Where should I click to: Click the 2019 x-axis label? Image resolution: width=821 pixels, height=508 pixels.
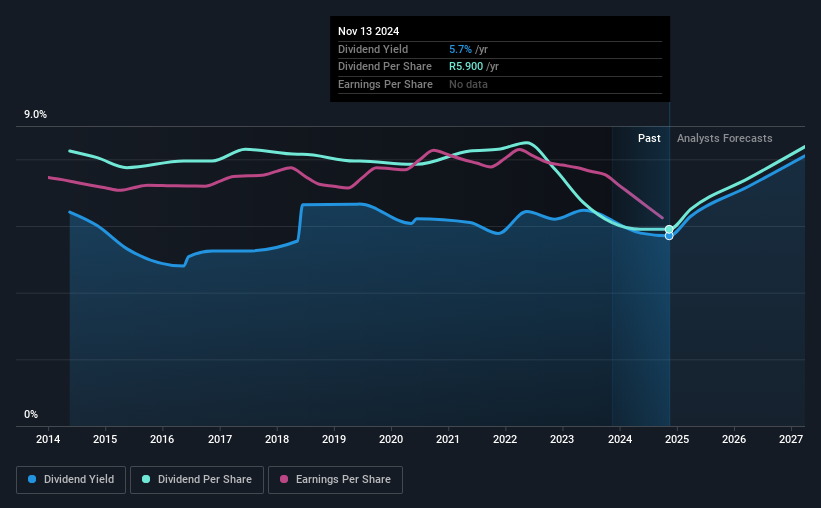pos(334,439)
